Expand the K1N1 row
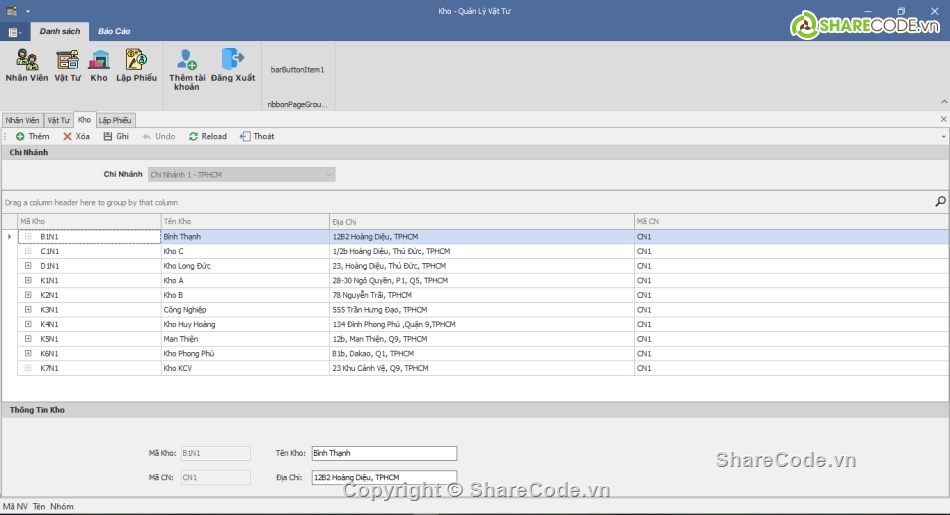Screen dimensions: 950x515 point(28,280)
